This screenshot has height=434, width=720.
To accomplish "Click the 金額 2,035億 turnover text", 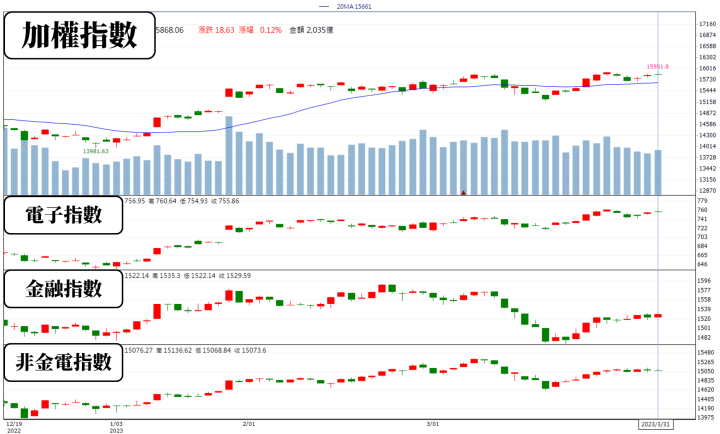I will [x=311, y=30].
